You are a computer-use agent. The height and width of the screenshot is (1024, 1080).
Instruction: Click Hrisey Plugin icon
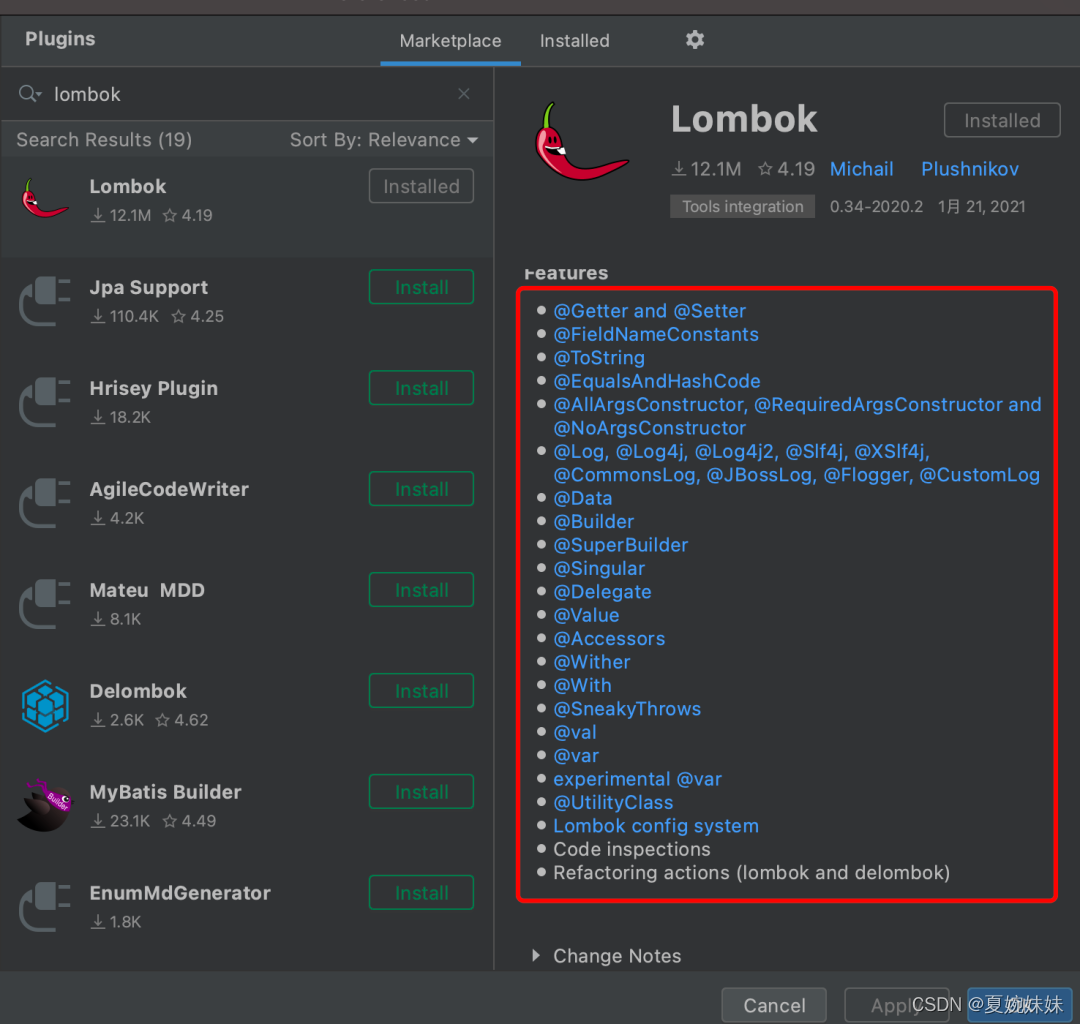click(x=45, y=401)
